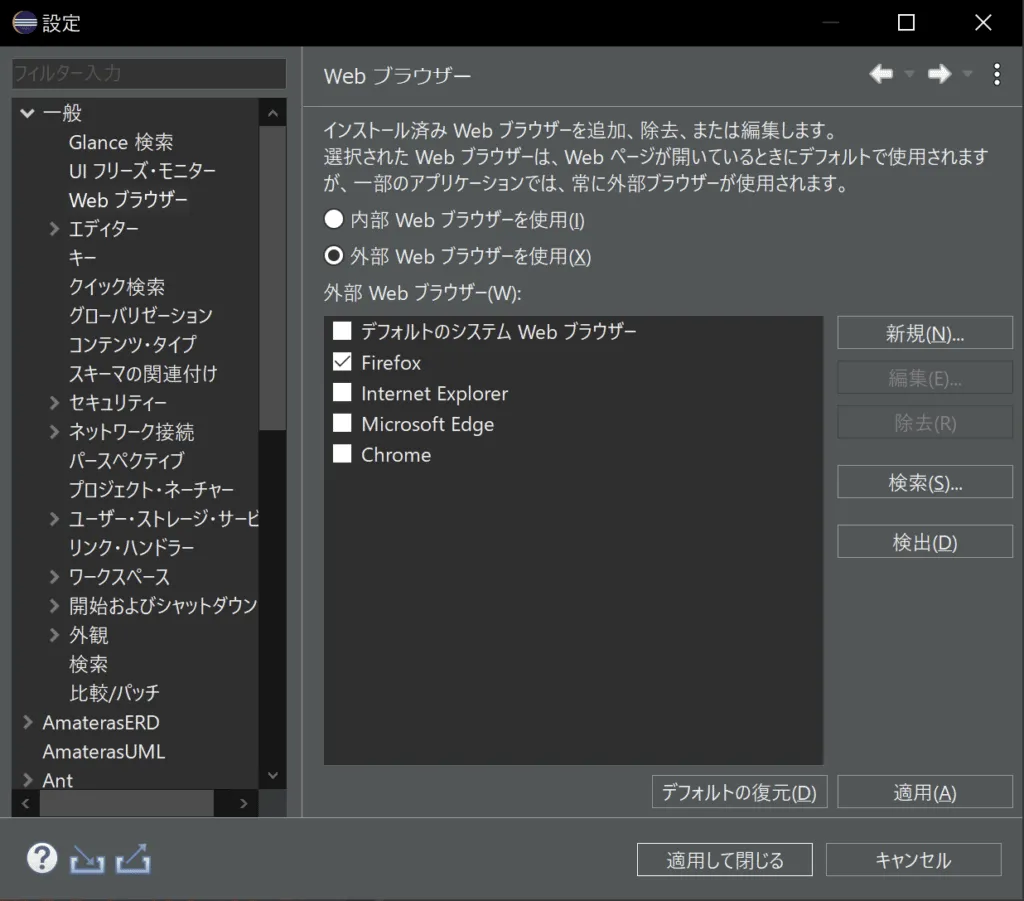
Task: Select Web ブラウザー in the tree
Action: 128,200
